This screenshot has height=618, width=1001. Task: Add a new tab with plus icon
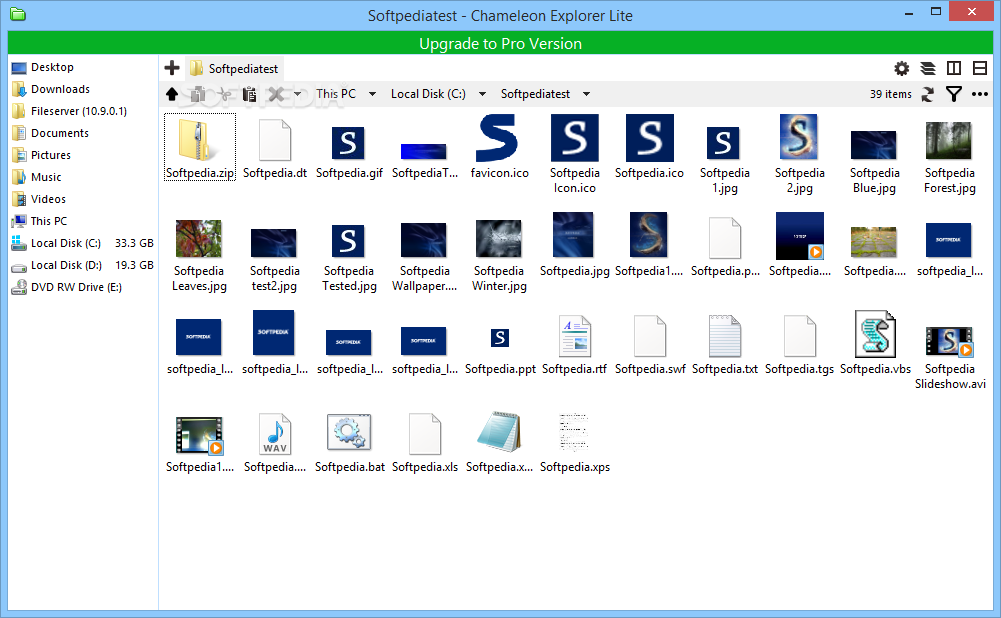coord(172,68)
